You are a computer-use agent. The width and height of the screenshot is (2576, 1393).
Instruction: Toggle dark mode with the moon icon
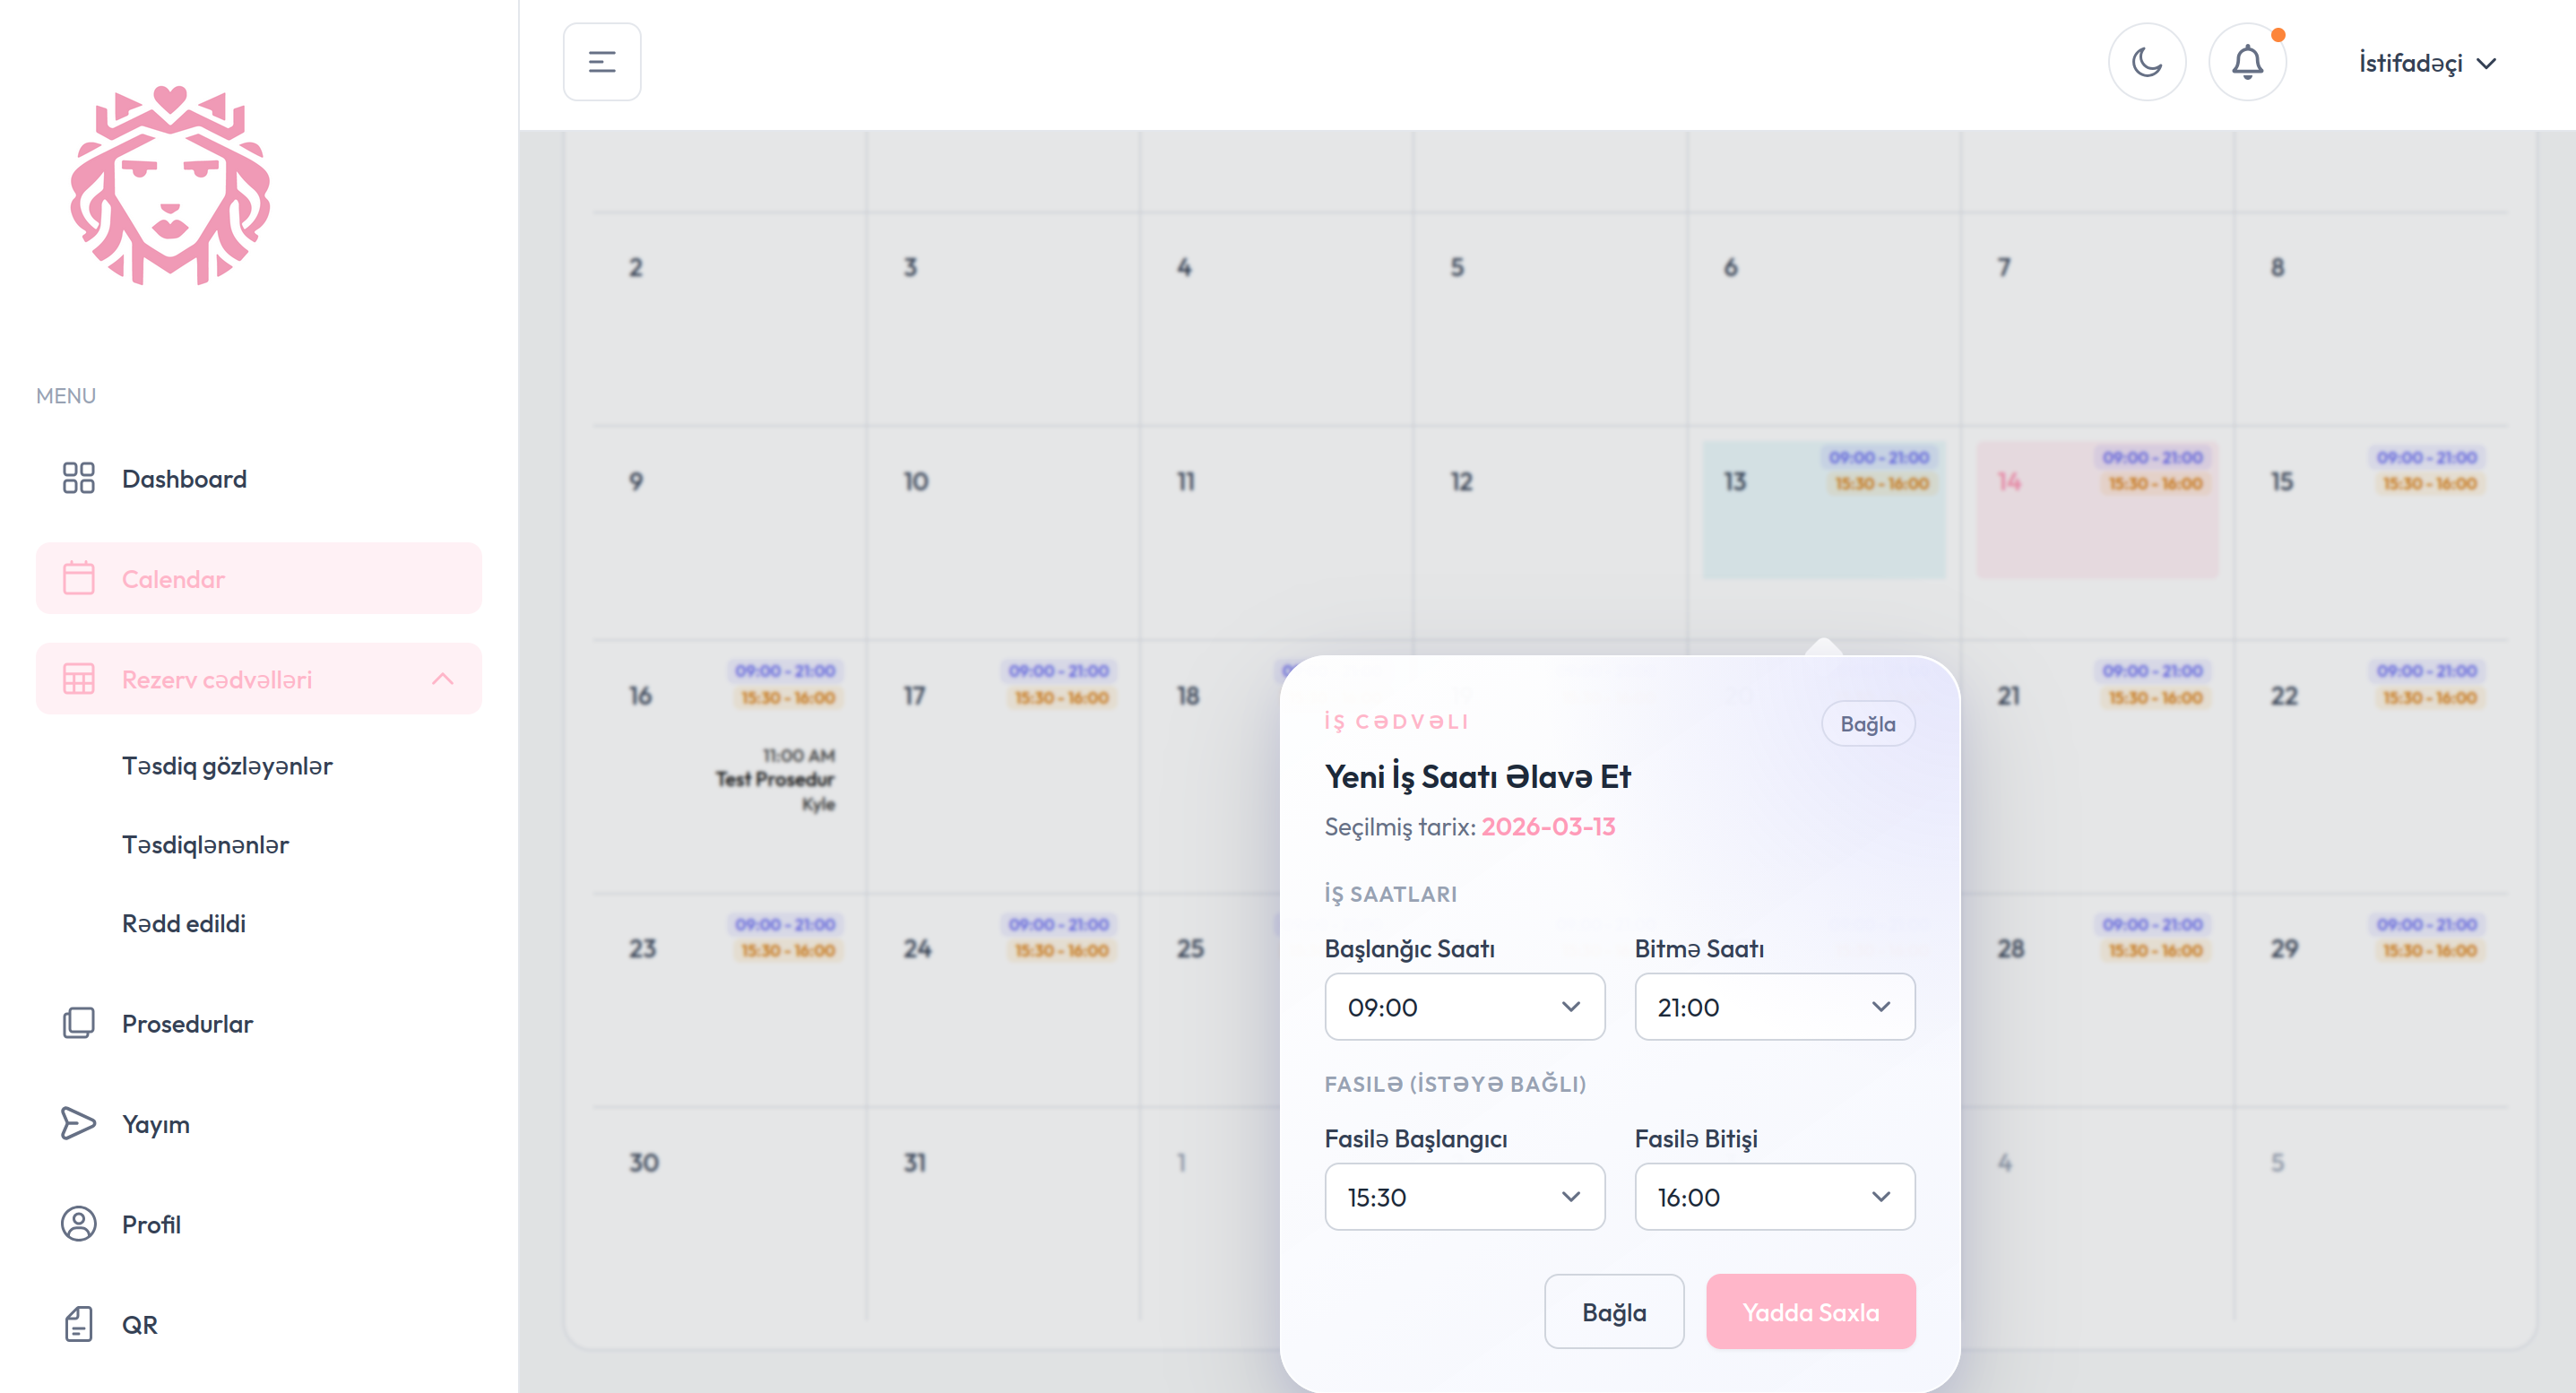point(2146,62)
